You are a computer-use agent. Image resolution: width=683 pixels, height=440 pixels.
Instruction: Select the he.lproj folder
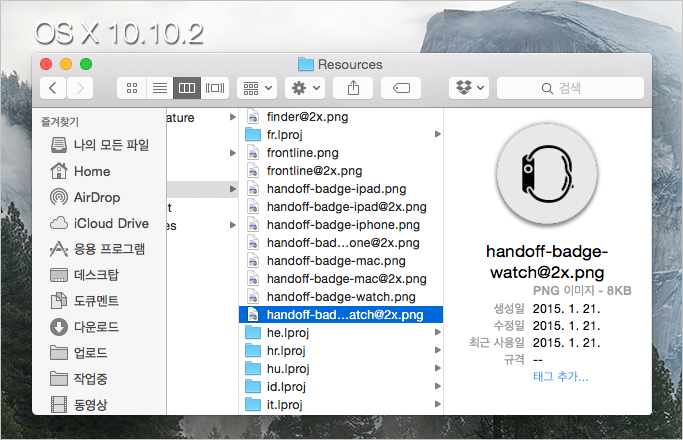(x=341, y=333)
